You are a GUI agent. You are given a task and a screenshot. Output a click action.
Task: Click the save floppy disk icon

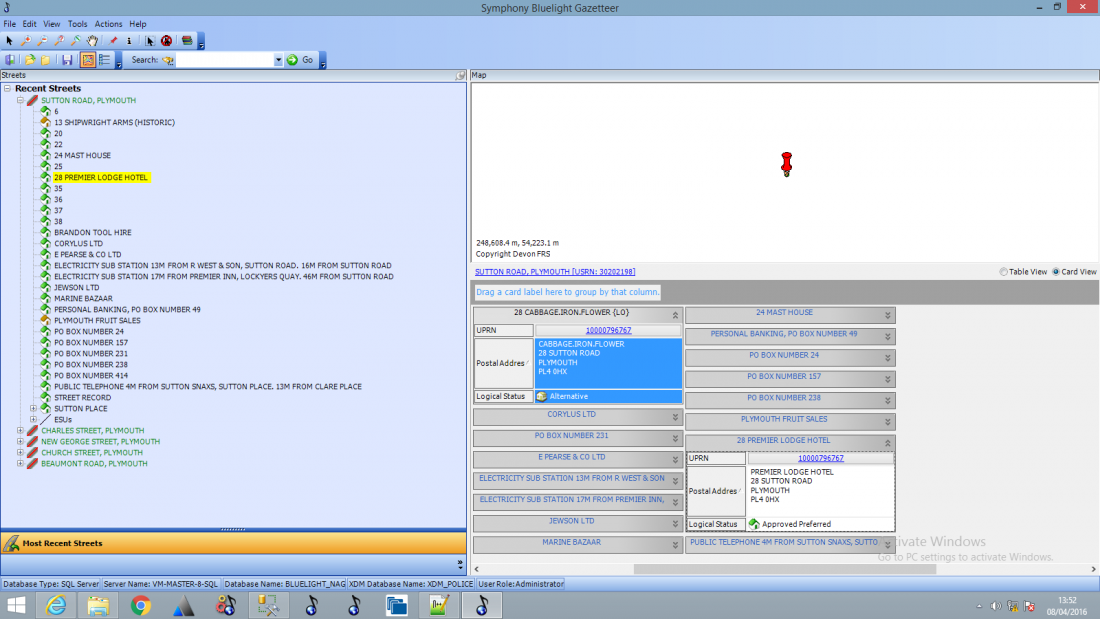point(67,60)
